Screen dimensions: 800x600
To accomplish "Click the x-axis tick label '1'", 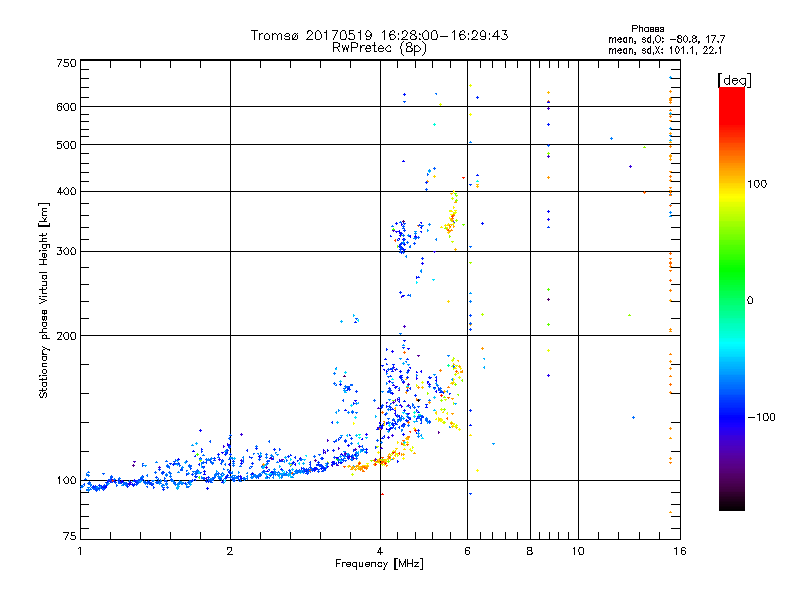I will (80, 551).
